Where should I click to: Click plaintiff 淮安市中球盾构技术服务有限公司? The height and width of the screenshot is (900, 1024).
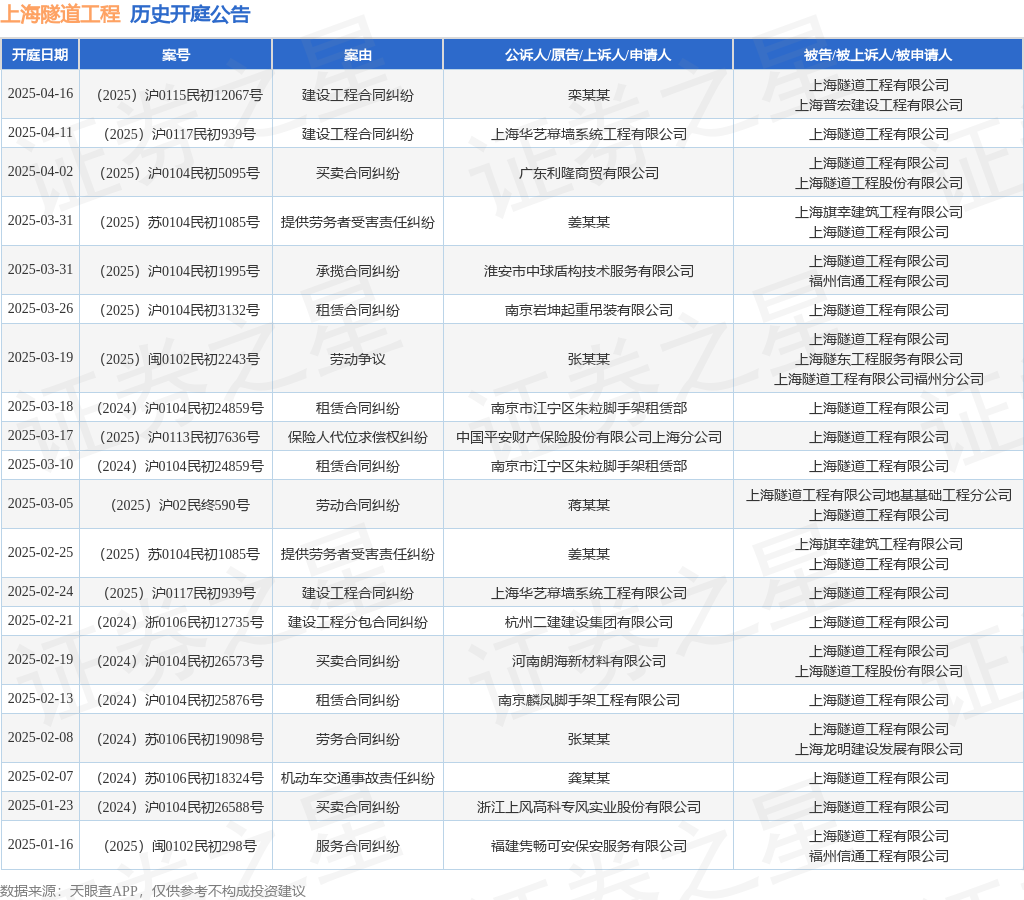(x=588, y=271)
